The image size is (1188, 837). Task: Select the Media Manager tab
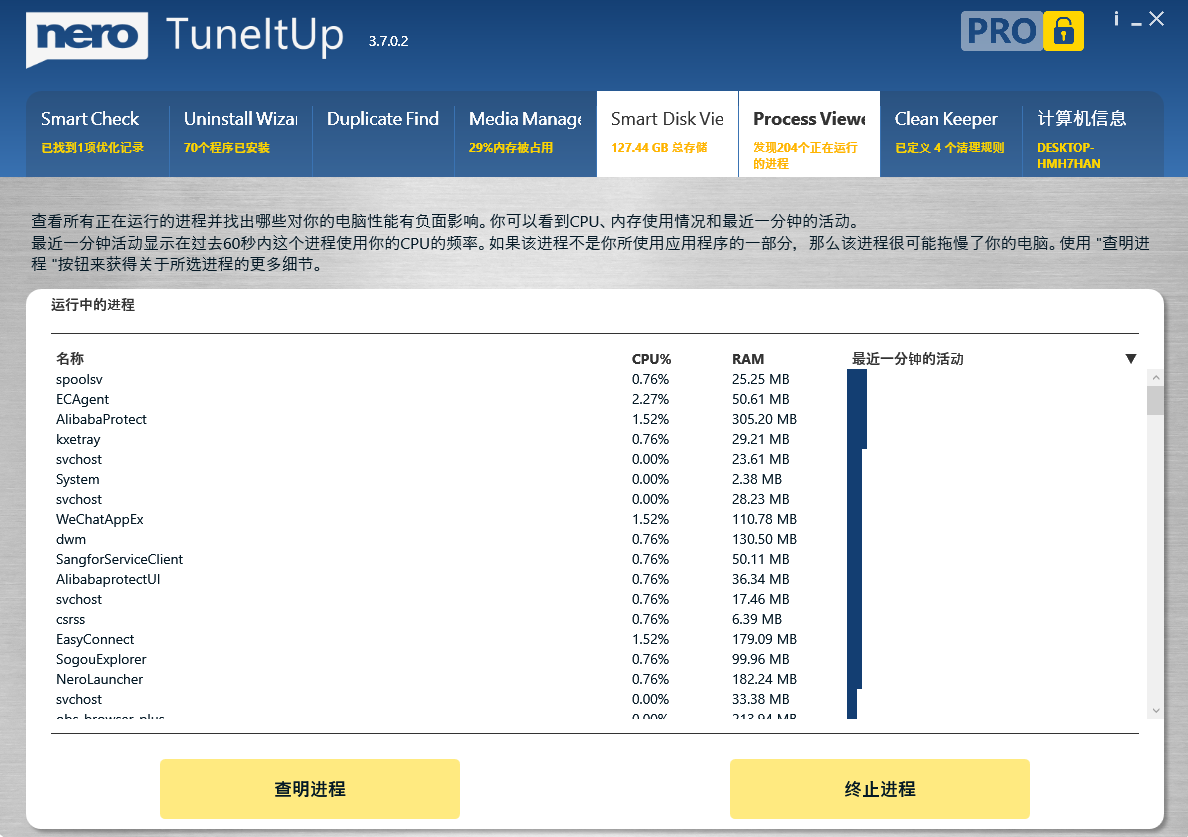(525, 134)
